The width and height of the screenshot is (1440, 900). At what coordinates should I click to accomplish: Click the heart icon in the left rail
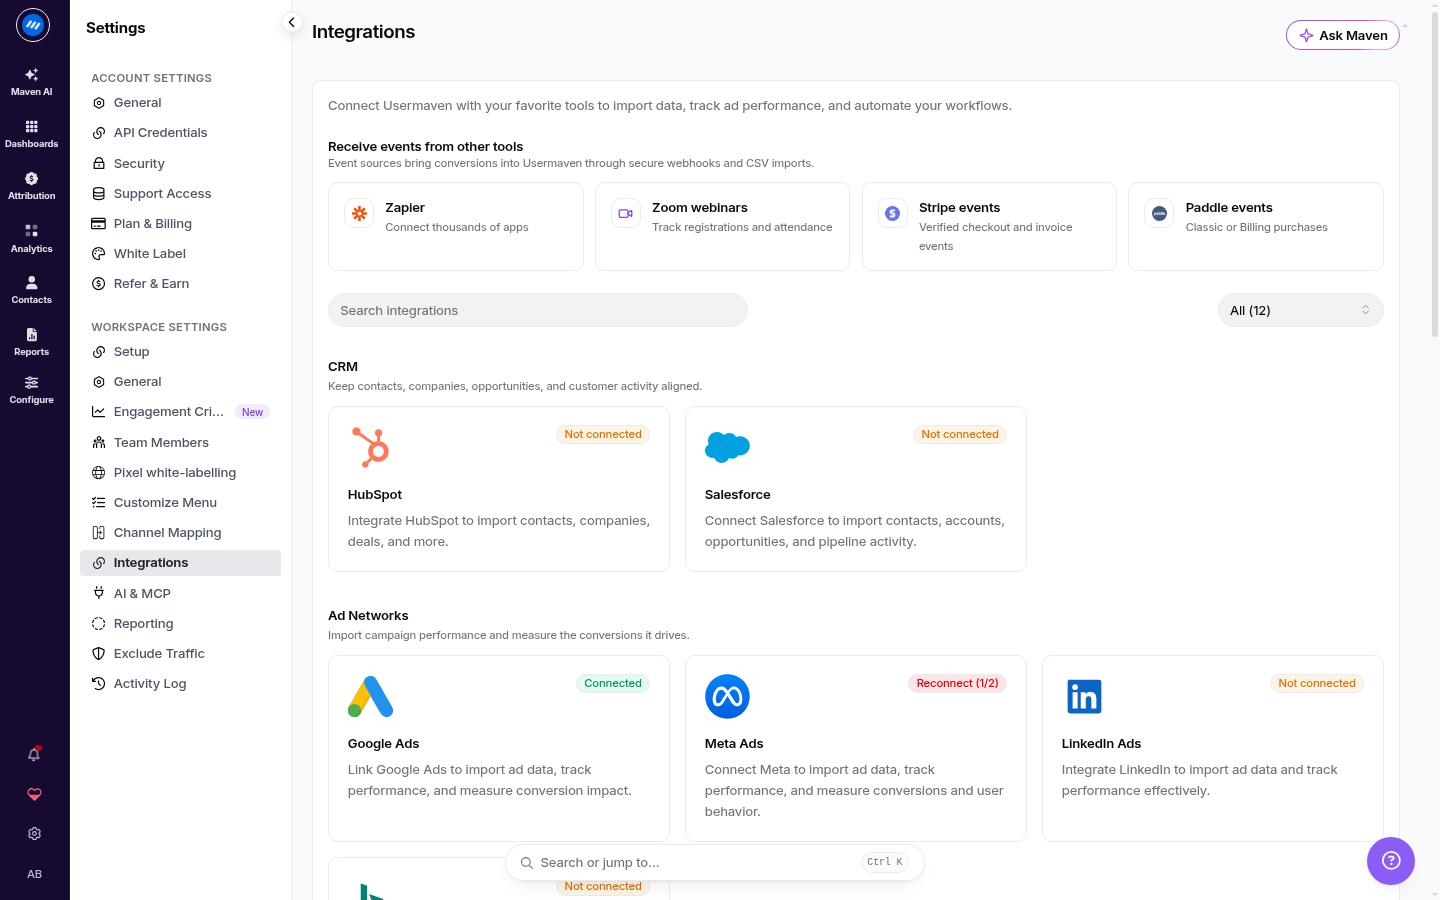[34, 794]
